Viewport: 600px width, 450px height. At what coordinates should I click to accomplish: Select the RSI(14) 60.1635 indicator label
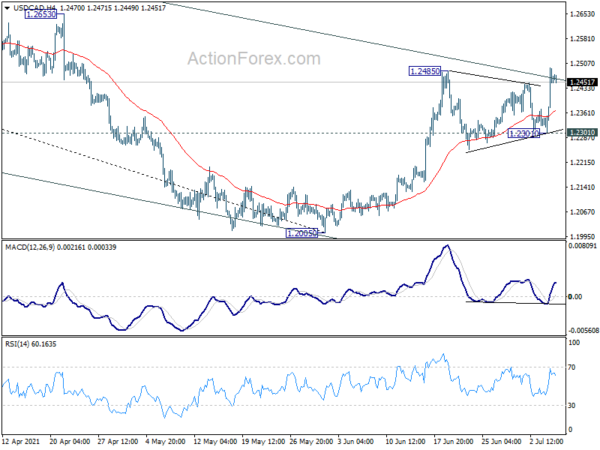[x=31, y=344]
